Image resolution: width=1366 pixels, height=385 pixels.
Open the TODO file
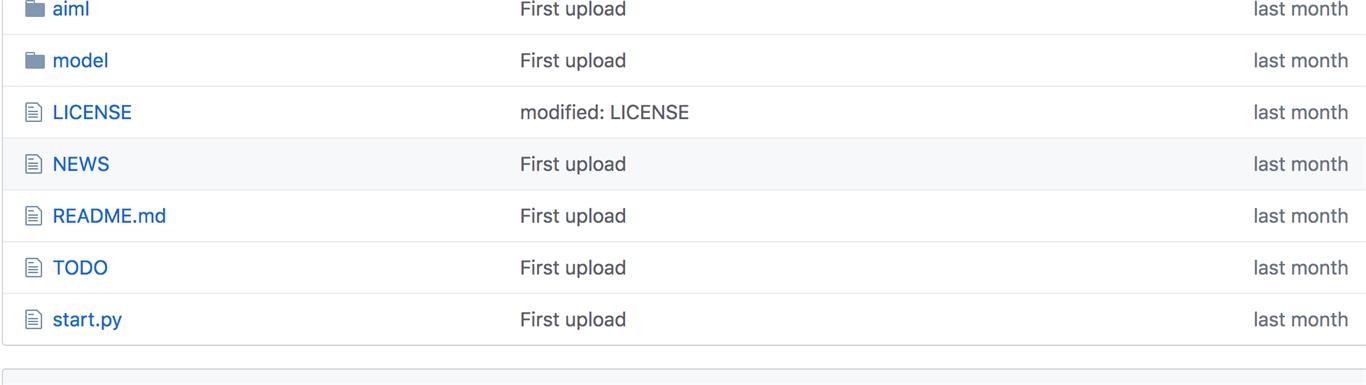(x=80, y=268)
